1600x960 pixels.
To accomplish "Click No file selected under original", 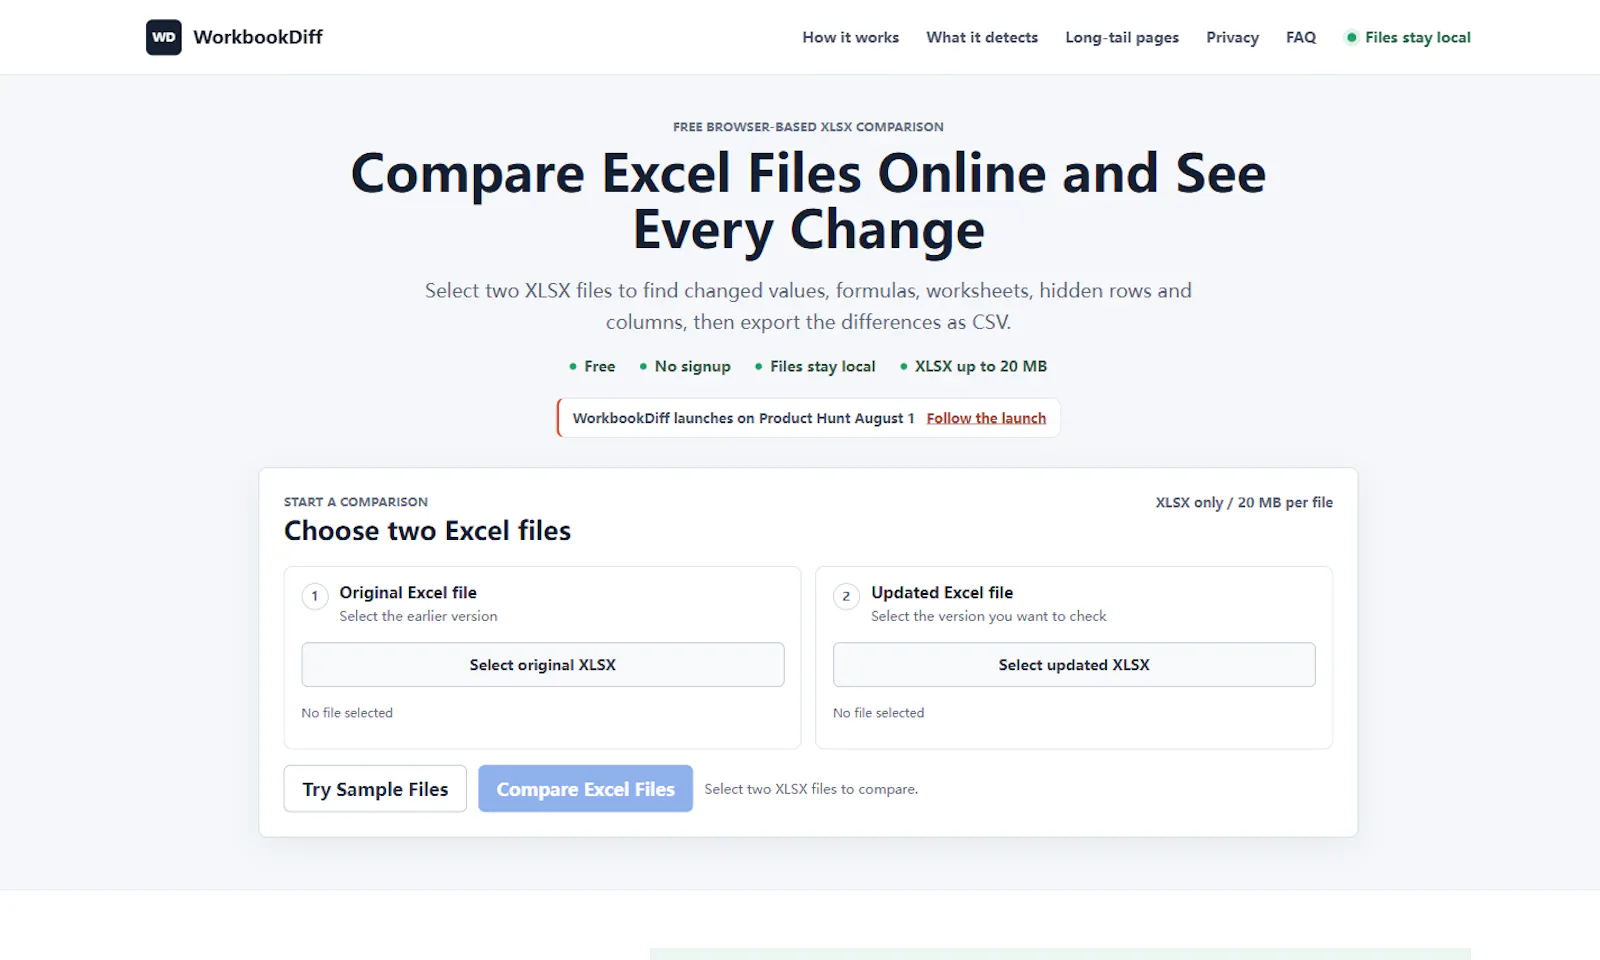I will click(x=347, y=713).
